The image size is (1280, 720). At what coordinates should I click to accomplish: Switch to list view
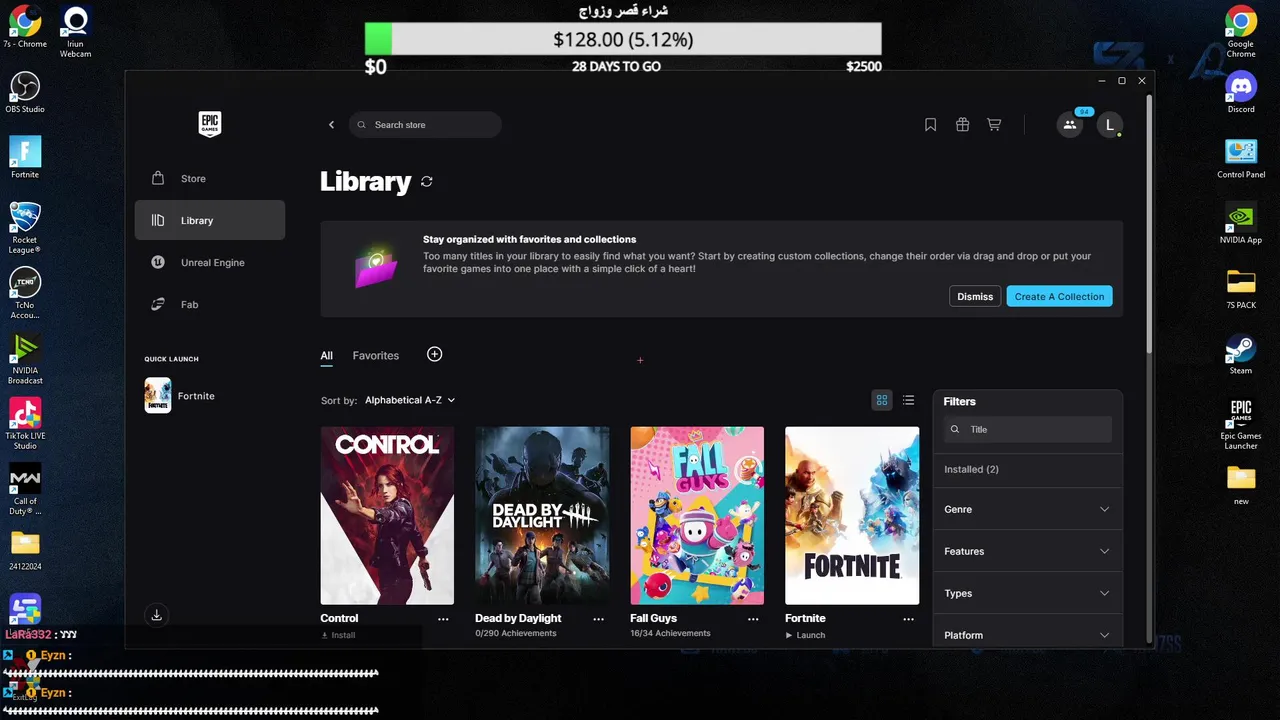coord(908,400)
